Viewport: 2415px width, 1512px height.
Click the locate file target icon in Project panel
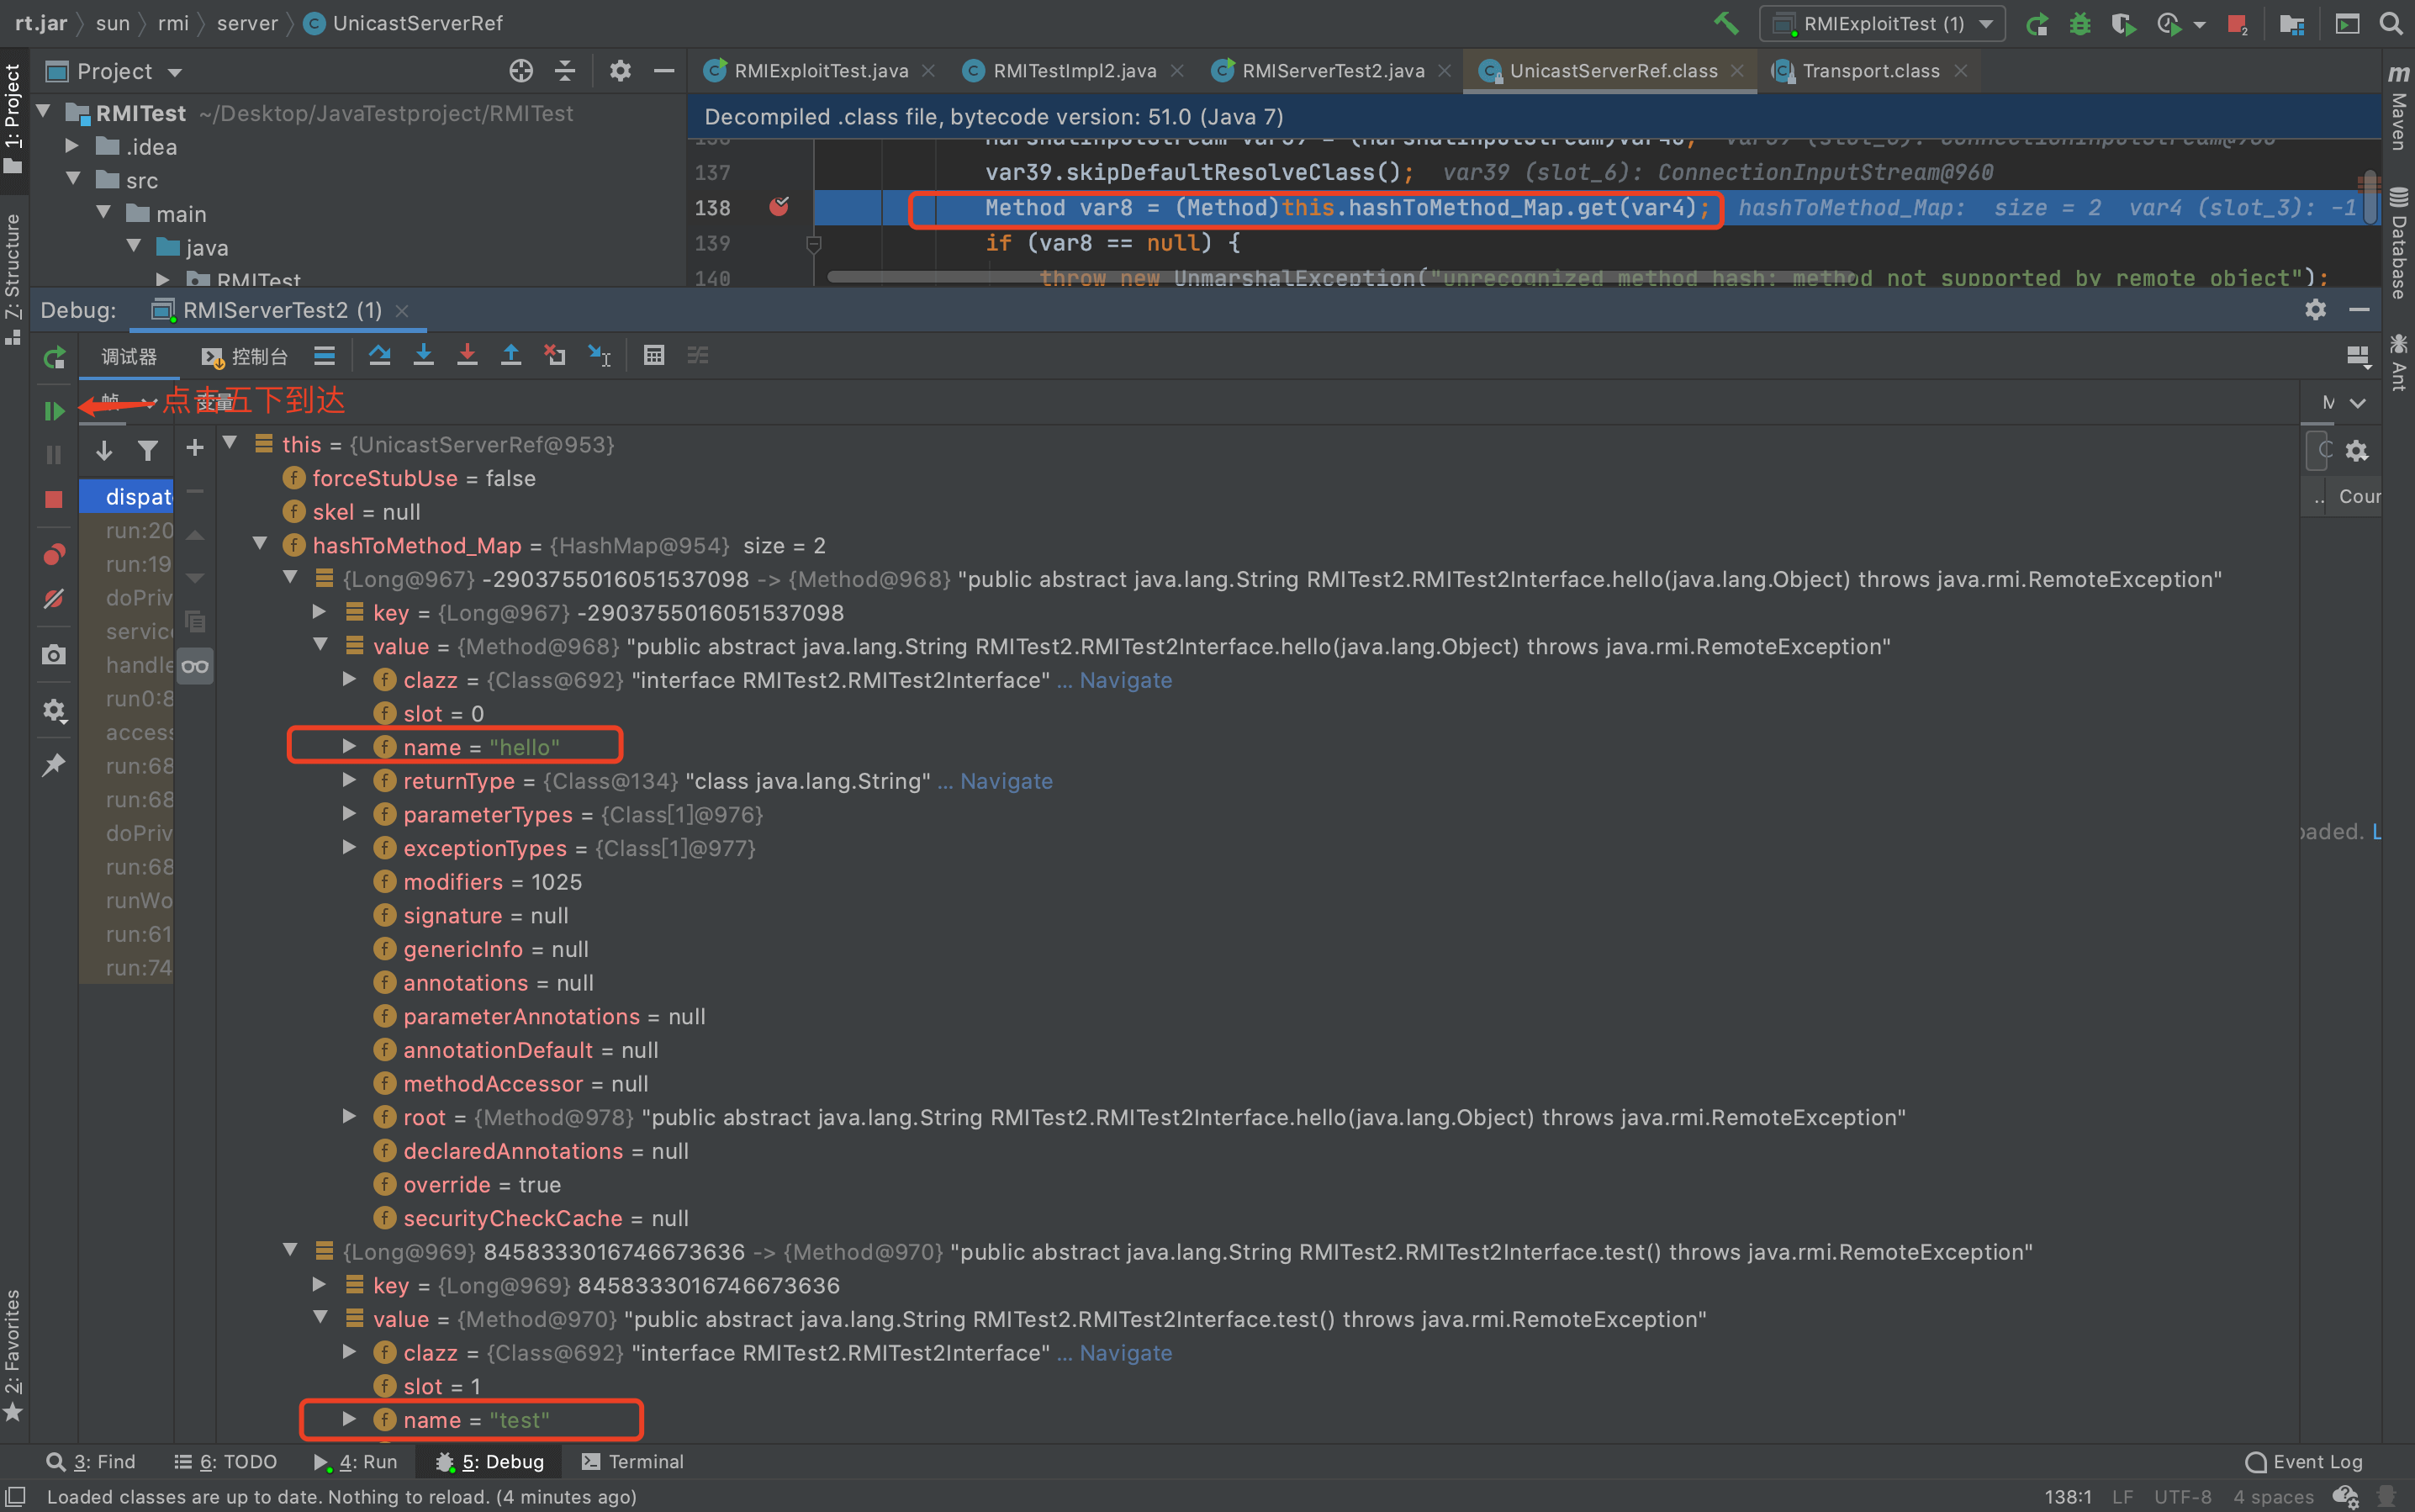click(x=521, y=70)
